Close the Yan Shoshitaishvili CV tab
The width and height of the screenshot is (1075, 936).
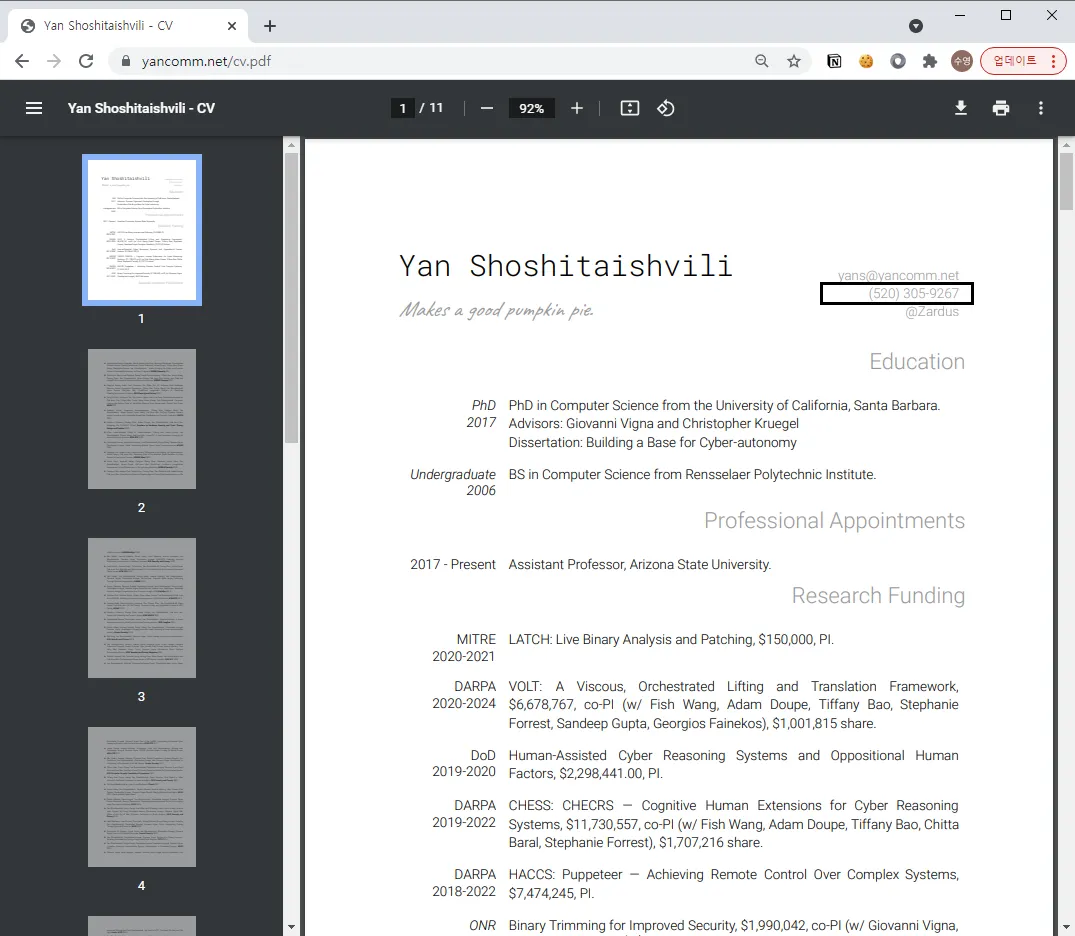click(232, 26)
